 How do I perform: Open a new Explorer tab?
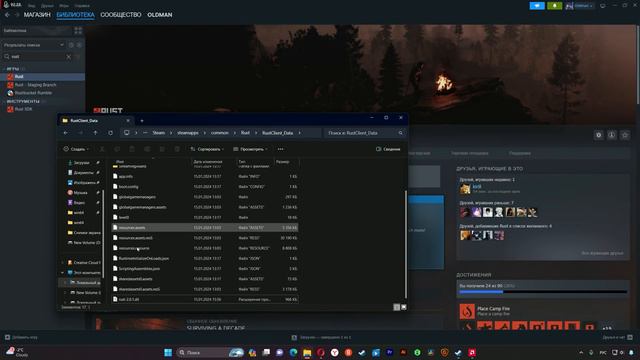coord(142,121)
